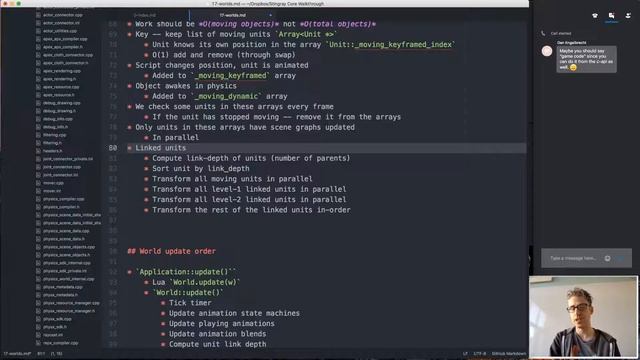Click 'Application::update()' code line

coord(186,272)
